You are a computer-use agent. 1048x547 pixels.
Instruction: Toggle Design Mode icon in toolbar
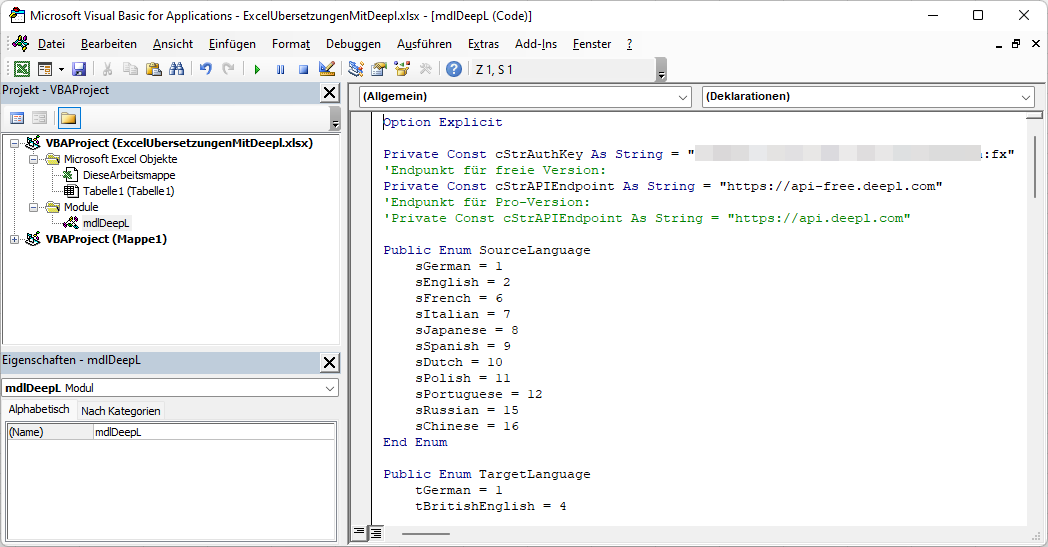click(326, 69)
